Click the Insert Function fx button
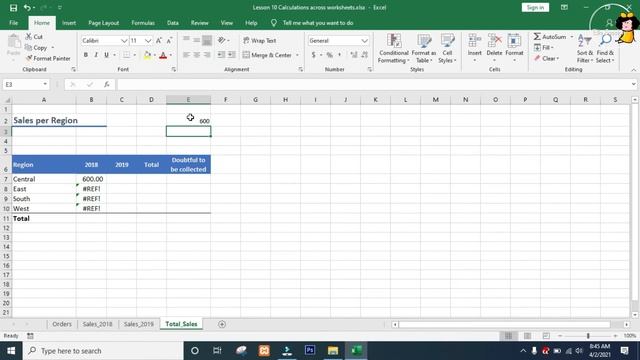Screen dimensions: 640x360 [x=107, y=84]
